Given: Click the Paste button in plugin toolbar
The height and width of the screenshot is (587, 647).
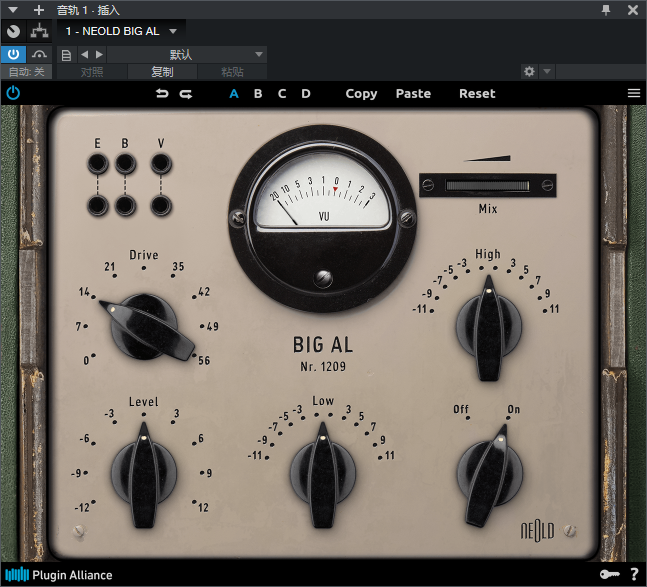Looking at the screenshot, I should (x=413, y=94).
